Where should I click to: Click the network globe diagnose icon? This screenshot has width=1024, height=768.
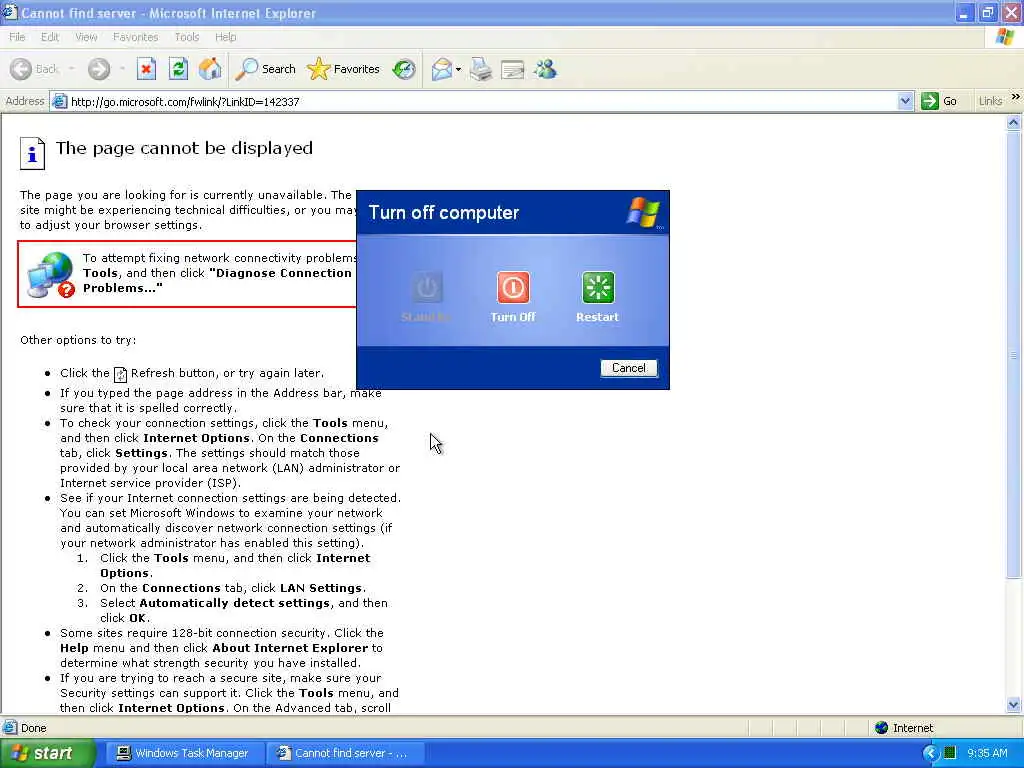click(51, 275)
